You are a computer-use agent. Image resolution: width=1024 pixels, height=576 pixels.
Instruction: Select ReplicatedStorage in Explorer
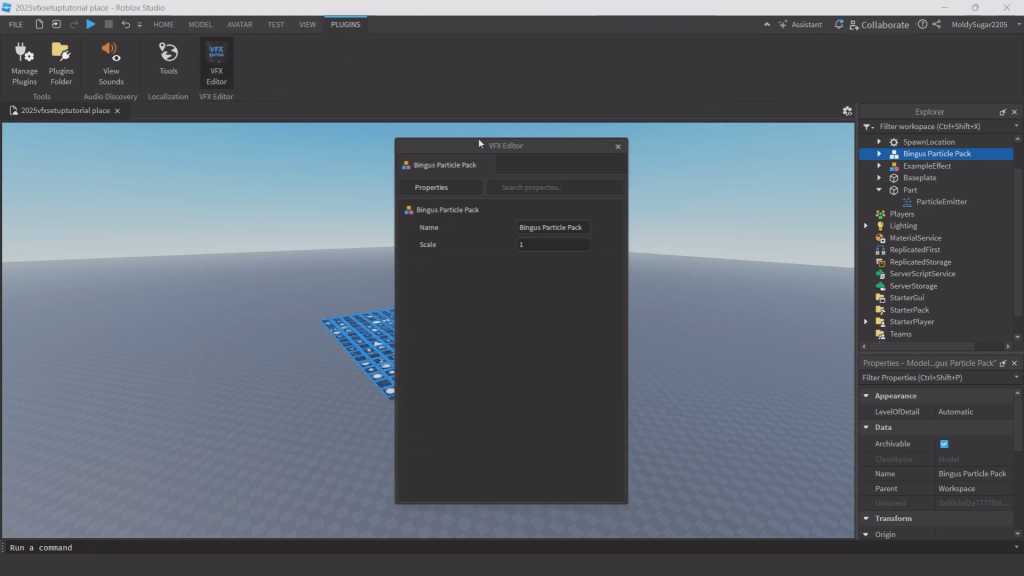click(920, 262)
